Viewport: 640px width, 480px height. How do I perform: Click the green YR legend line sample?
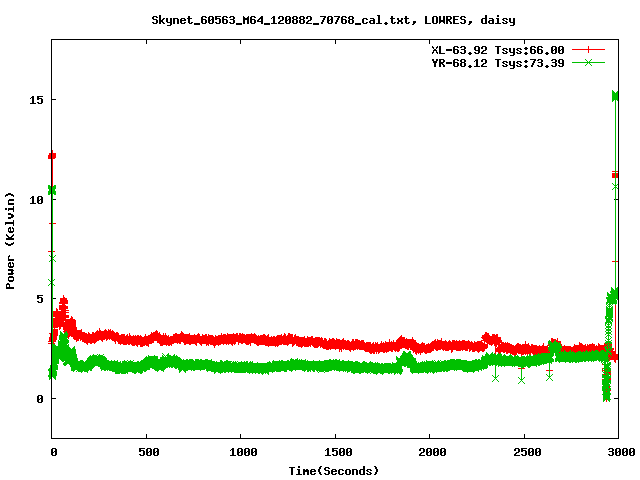[x=589, y=62]
